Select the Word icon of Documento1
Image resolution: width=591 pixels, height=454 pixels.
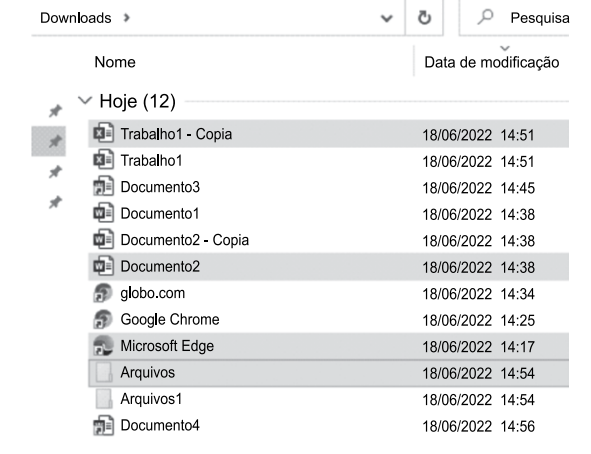[x=103, y=213]
